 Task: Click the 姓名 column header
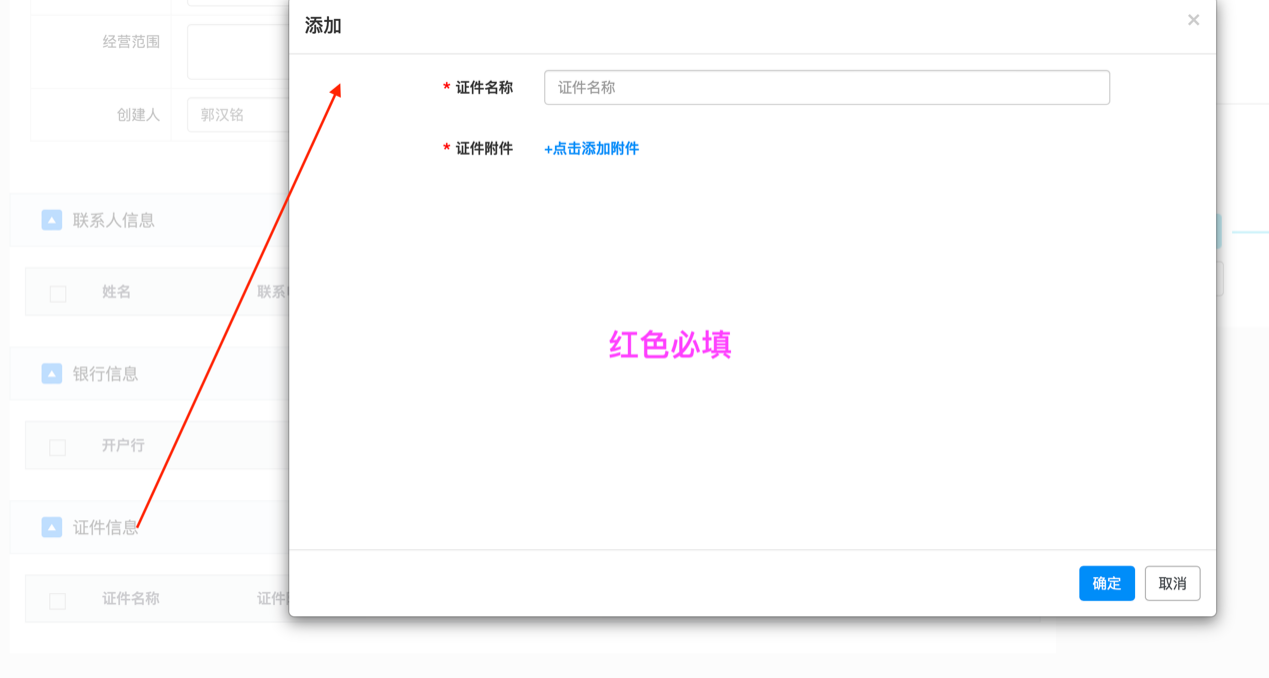[x=116, y=292]
